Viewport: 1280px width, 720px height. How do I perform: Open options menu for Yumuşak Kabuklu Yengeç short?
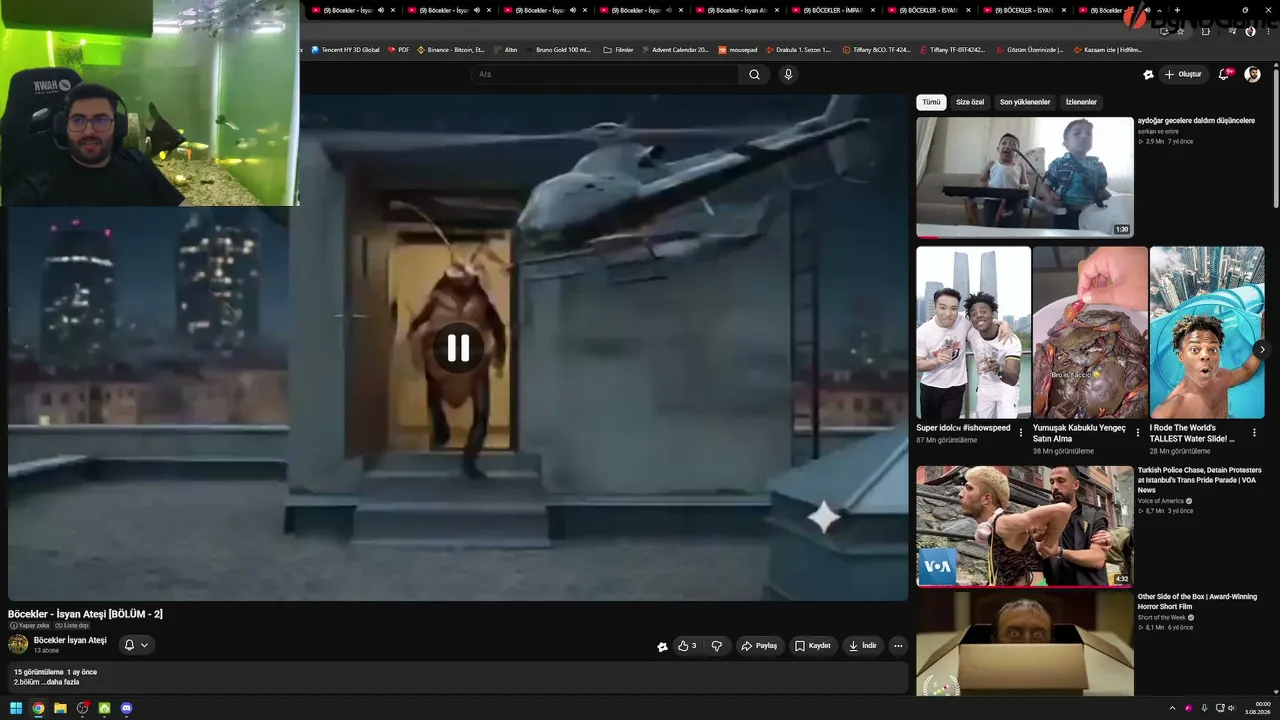click(x=1137, y=433)
